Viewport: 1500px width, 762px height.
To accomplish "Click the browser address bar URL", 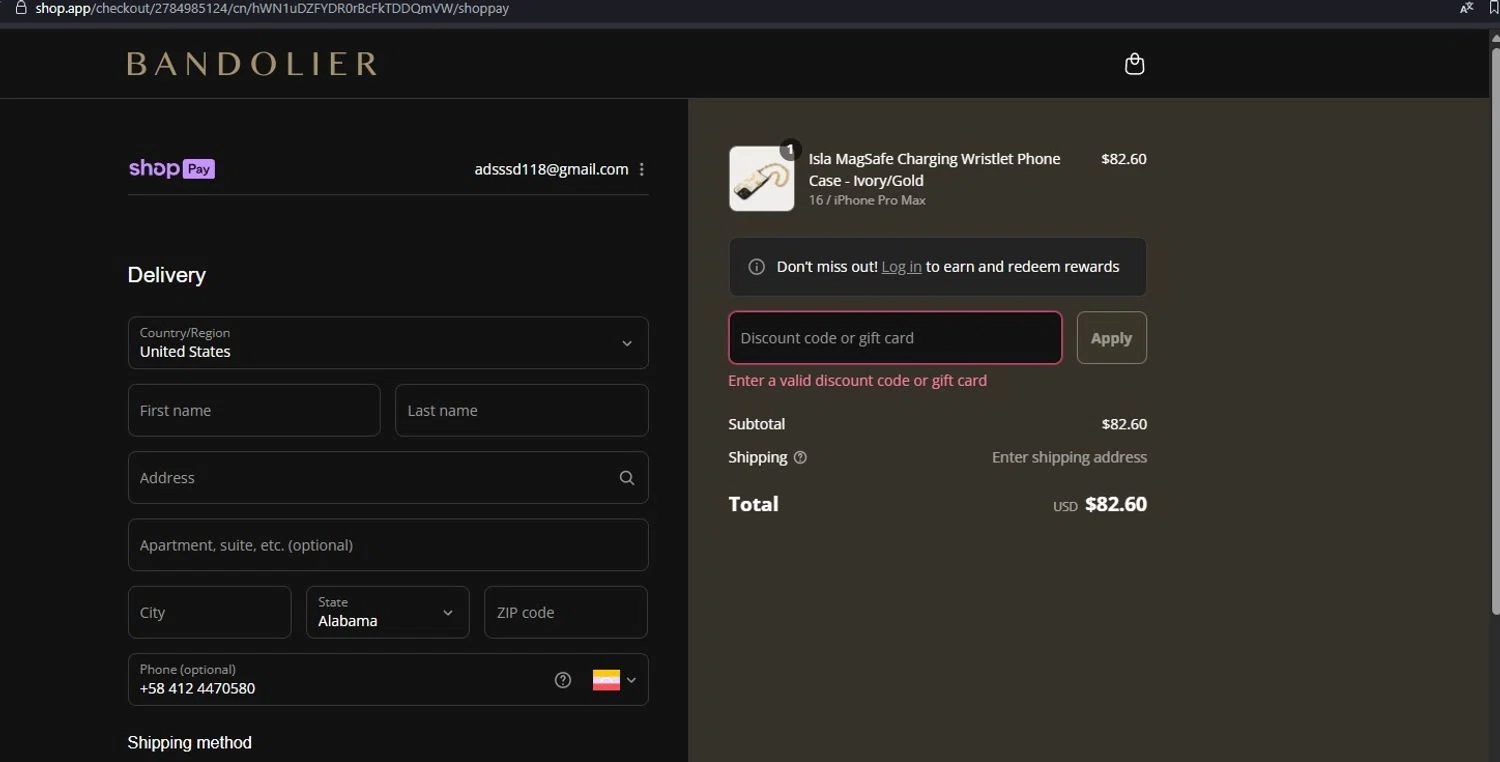I will point(272,8).
